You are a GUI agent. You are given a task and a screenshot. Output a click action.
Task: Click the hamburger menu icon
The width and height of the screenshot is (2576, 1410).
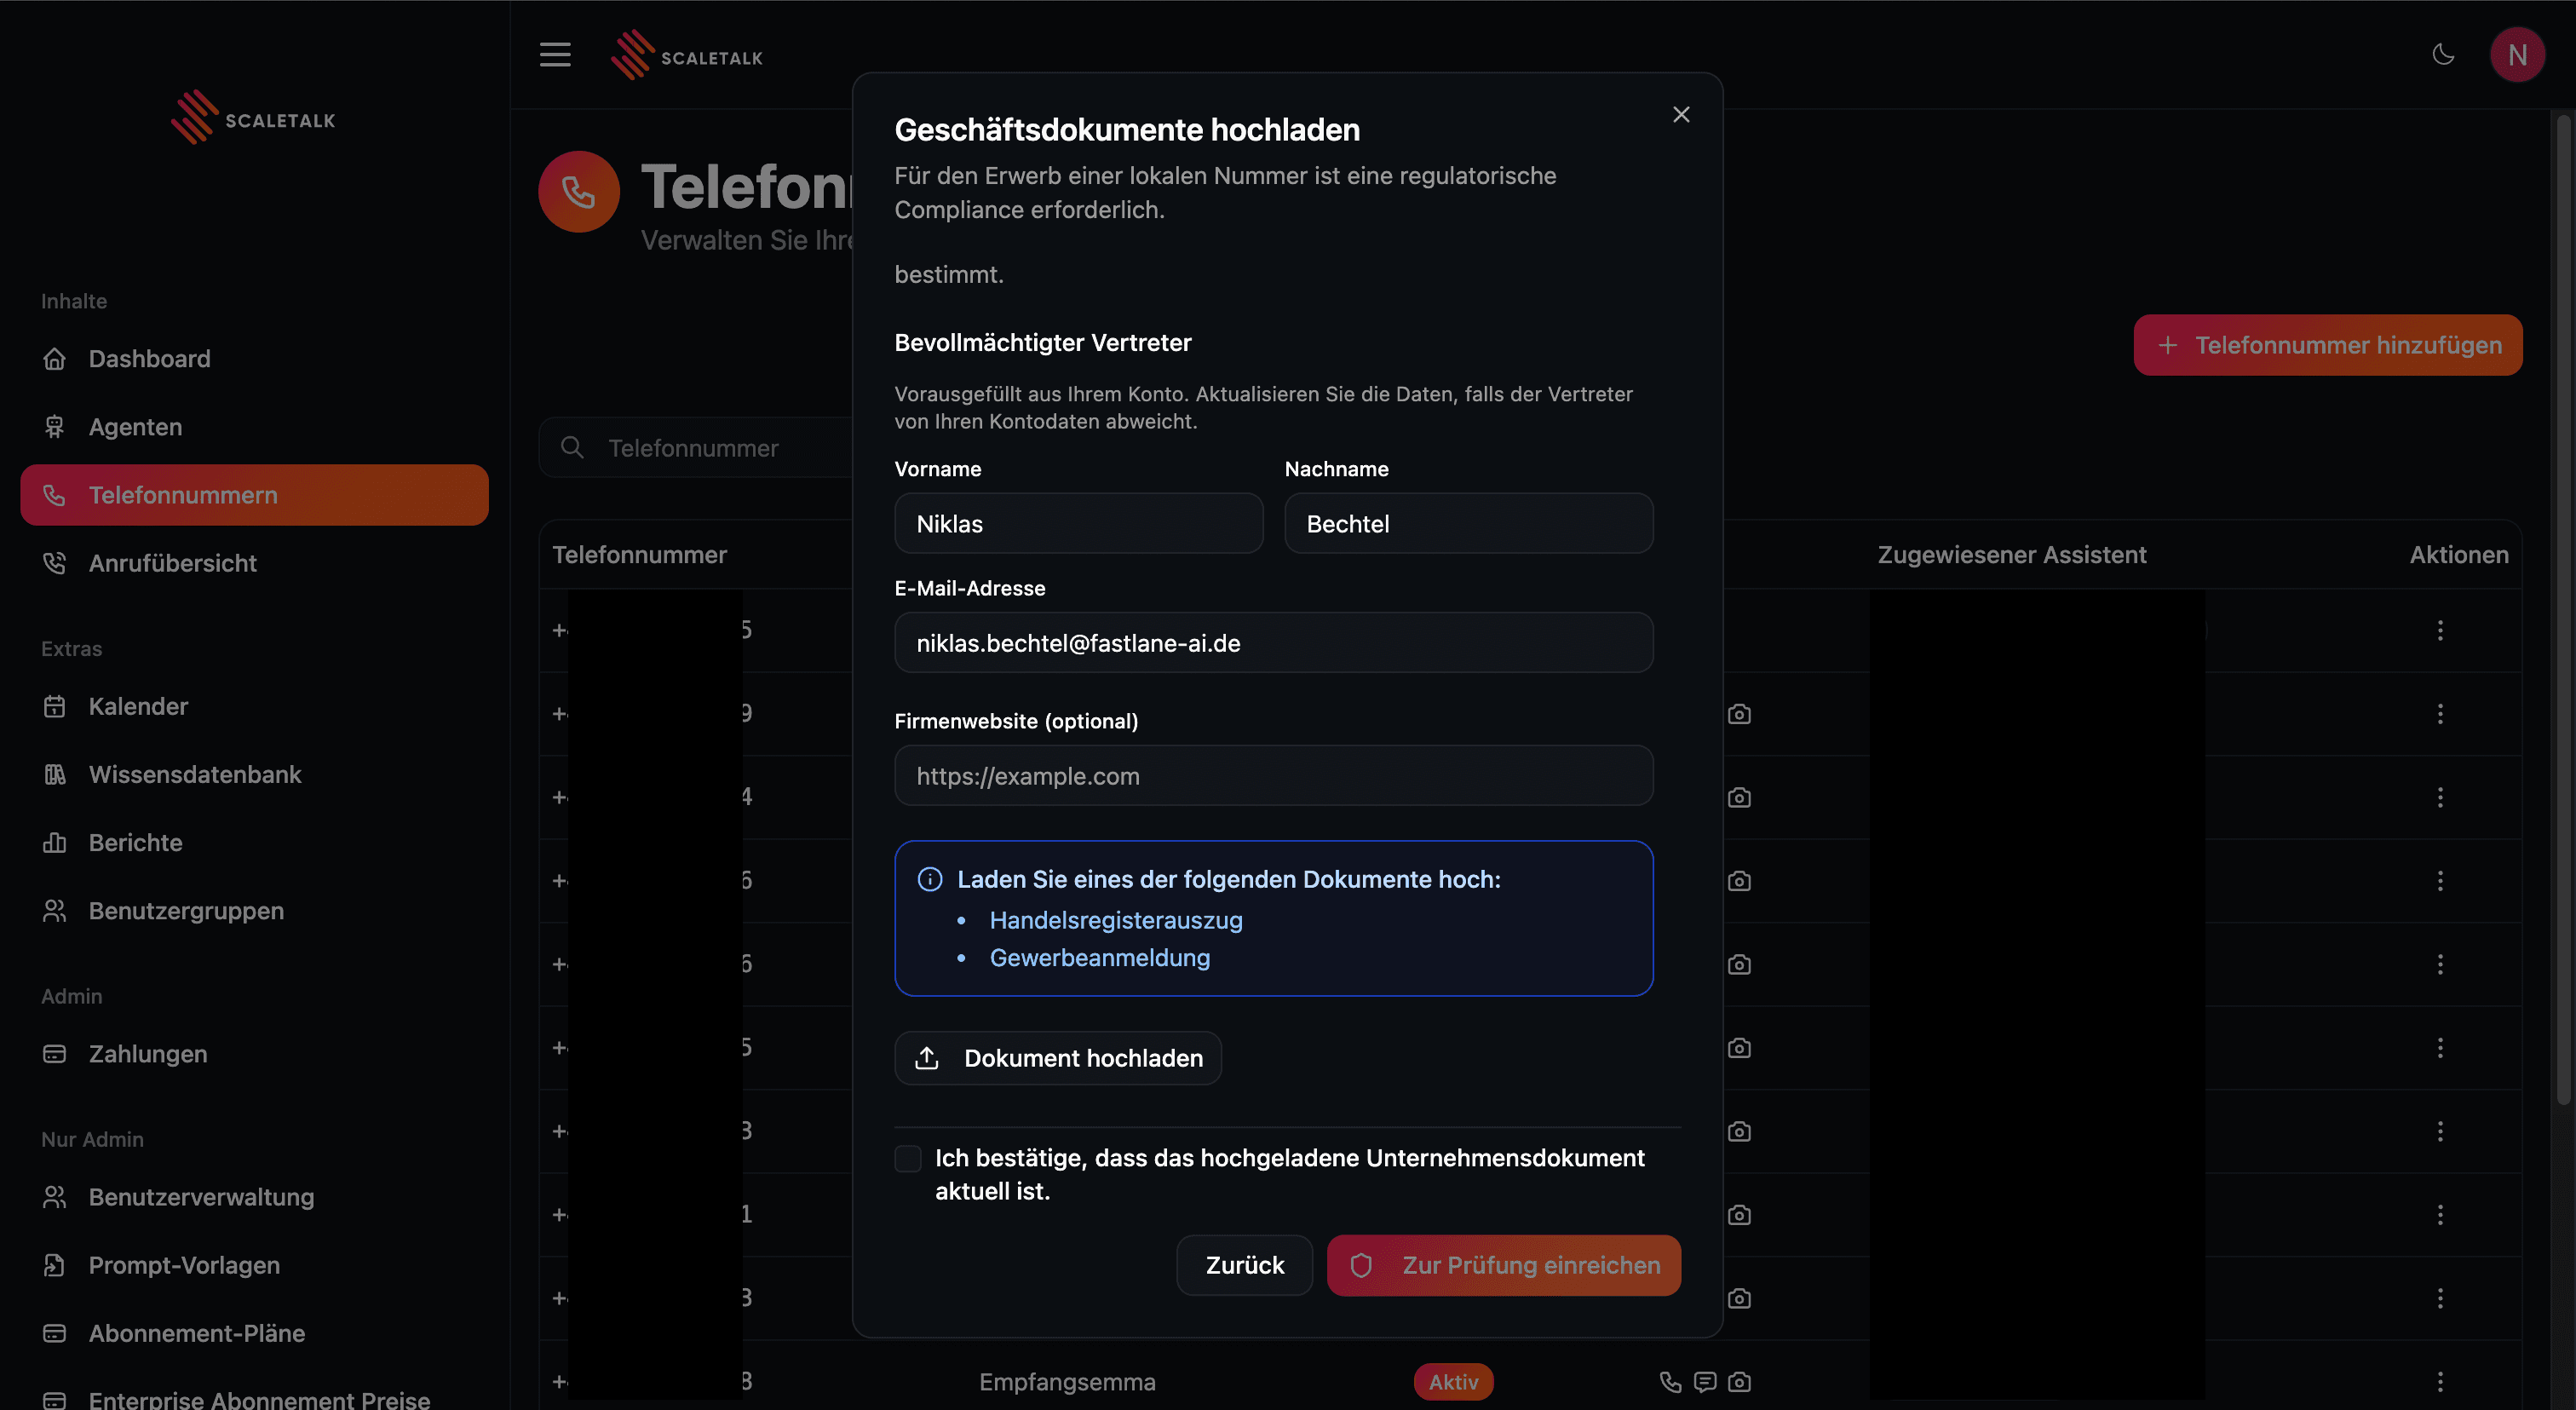555,55
